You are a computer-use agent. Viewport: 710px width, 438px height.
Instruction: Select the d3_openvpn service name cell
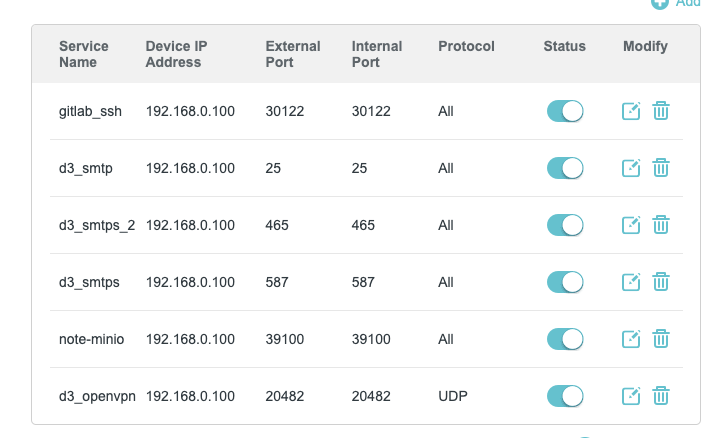[97, 397]
